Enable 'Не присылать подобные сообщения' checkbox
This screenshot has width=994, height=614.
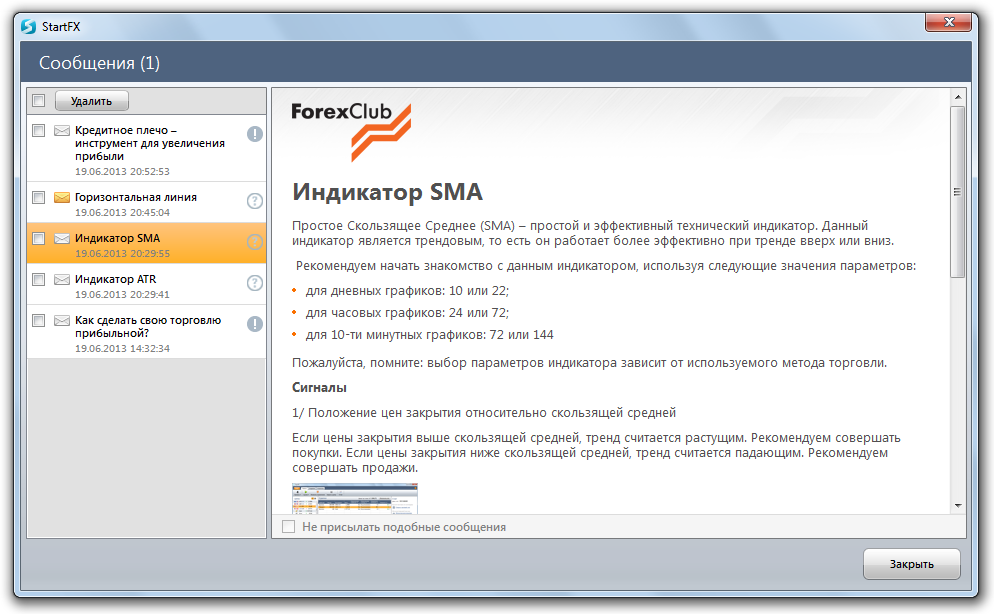[288, 527]
